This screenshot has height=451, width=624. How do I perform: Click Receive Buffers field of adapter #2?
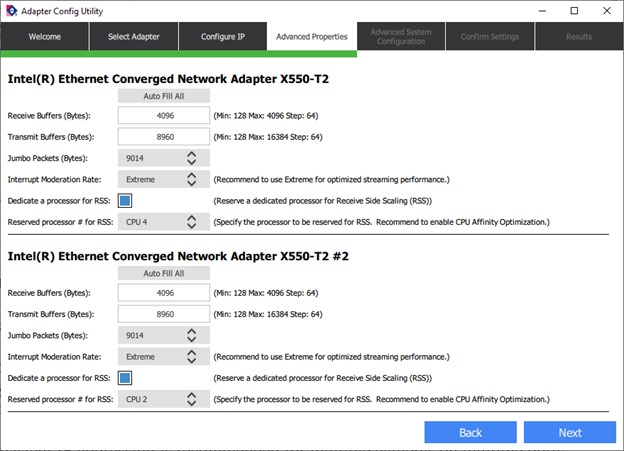pyautogui.click(x=164, y=293)
